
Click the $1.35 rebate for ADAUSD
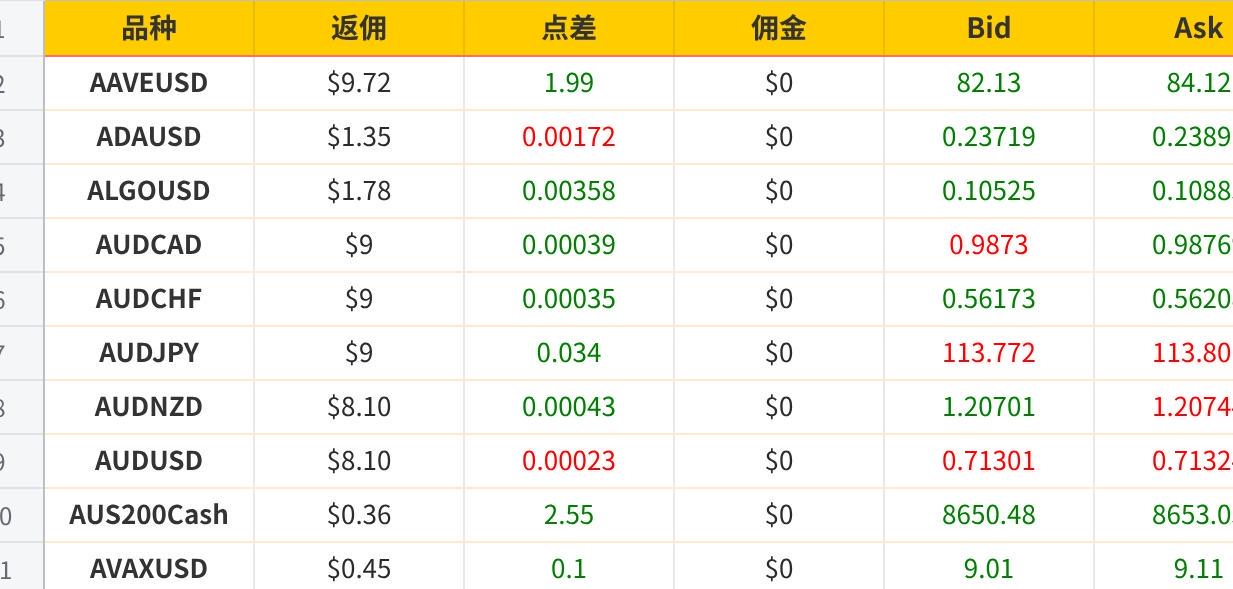click(359, 137)
